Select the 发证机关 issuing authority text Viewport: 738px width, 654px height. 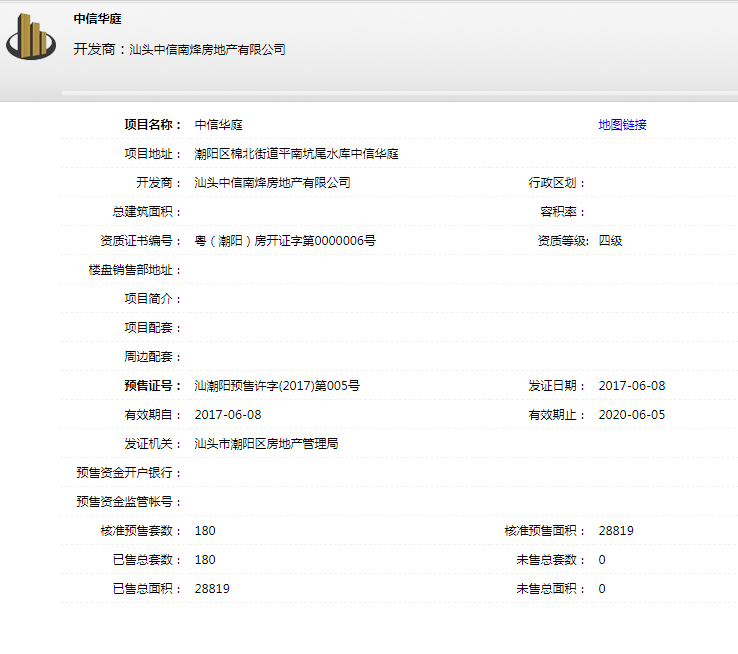coord(266,443)
